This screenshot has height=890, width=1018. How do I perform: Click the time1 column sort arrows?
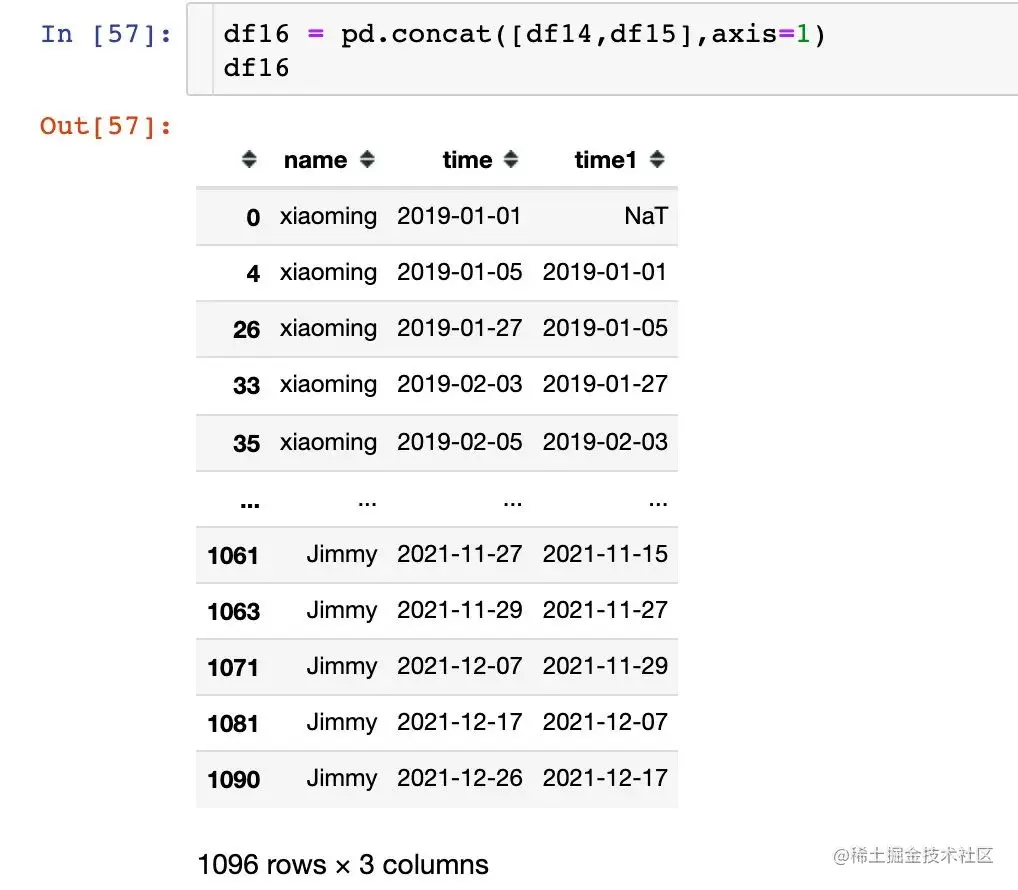click(x=657, y=160)
